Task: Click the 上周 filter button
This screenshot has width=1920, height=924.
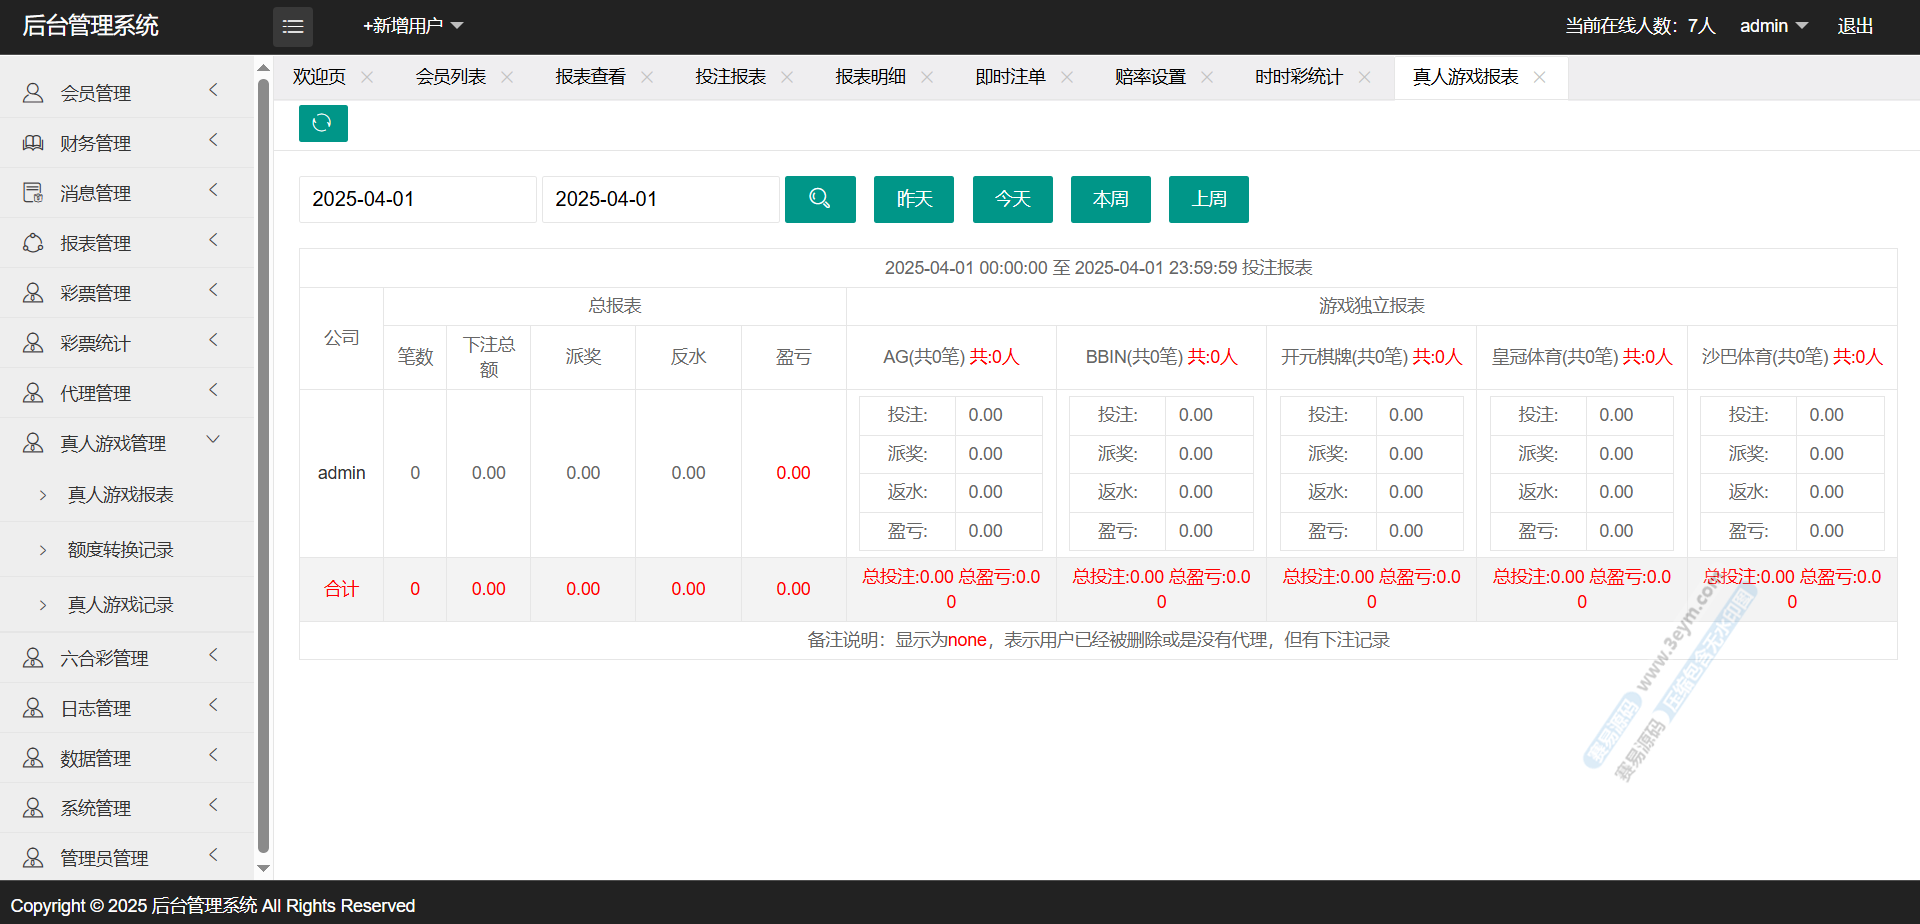Action: pyautogui.click(x=1208, y=199)
